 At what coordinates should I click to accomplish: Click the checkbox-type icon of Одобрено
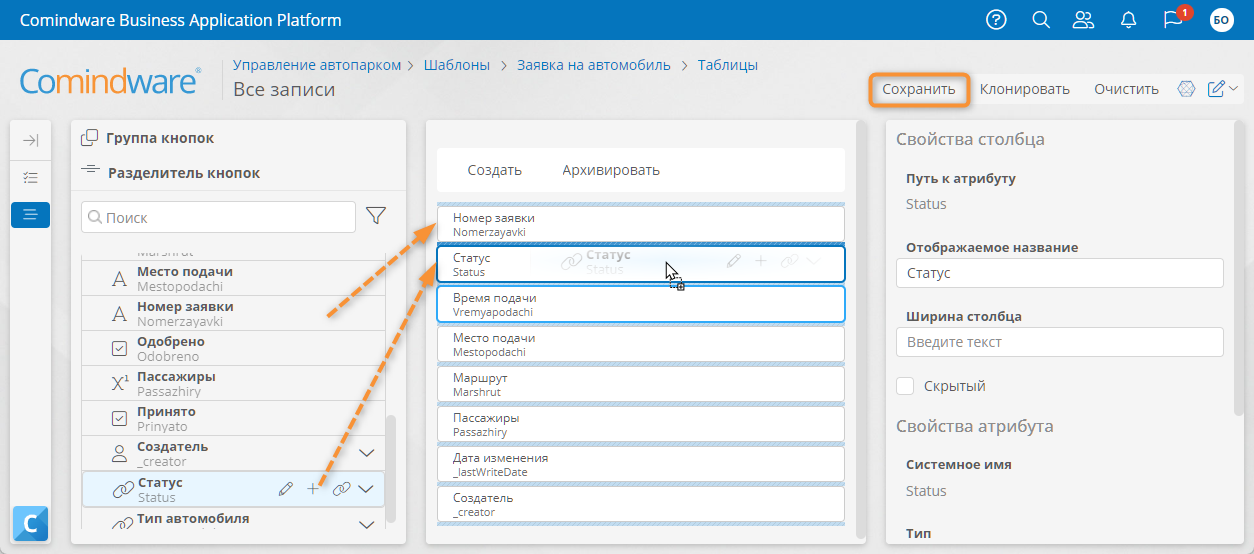(119, 349)
